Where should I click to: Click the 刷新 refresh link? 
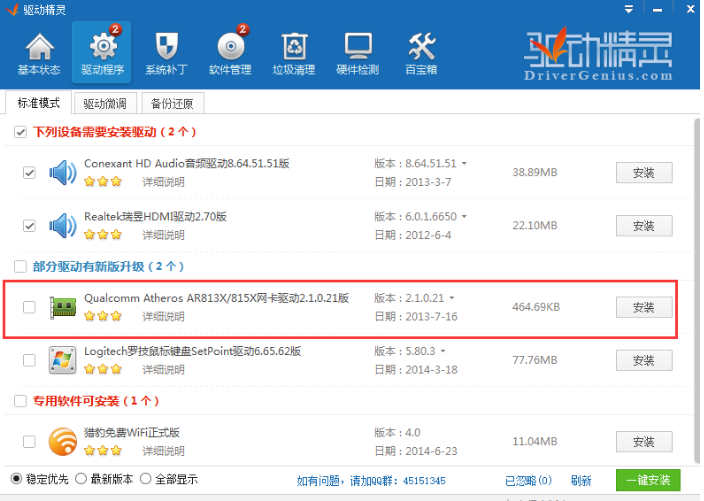click(x=581, y=480)
